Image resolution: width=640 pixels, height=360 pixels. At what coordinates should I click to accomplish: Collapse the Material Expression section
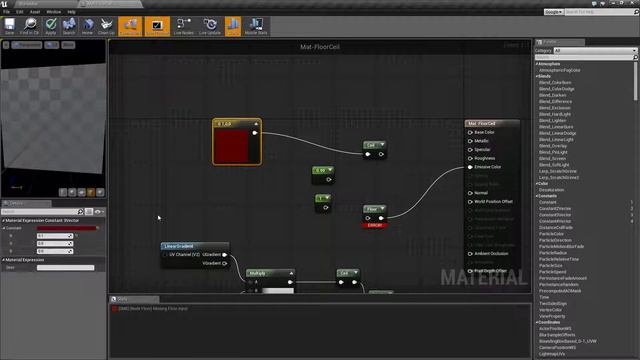coord(3,260)
